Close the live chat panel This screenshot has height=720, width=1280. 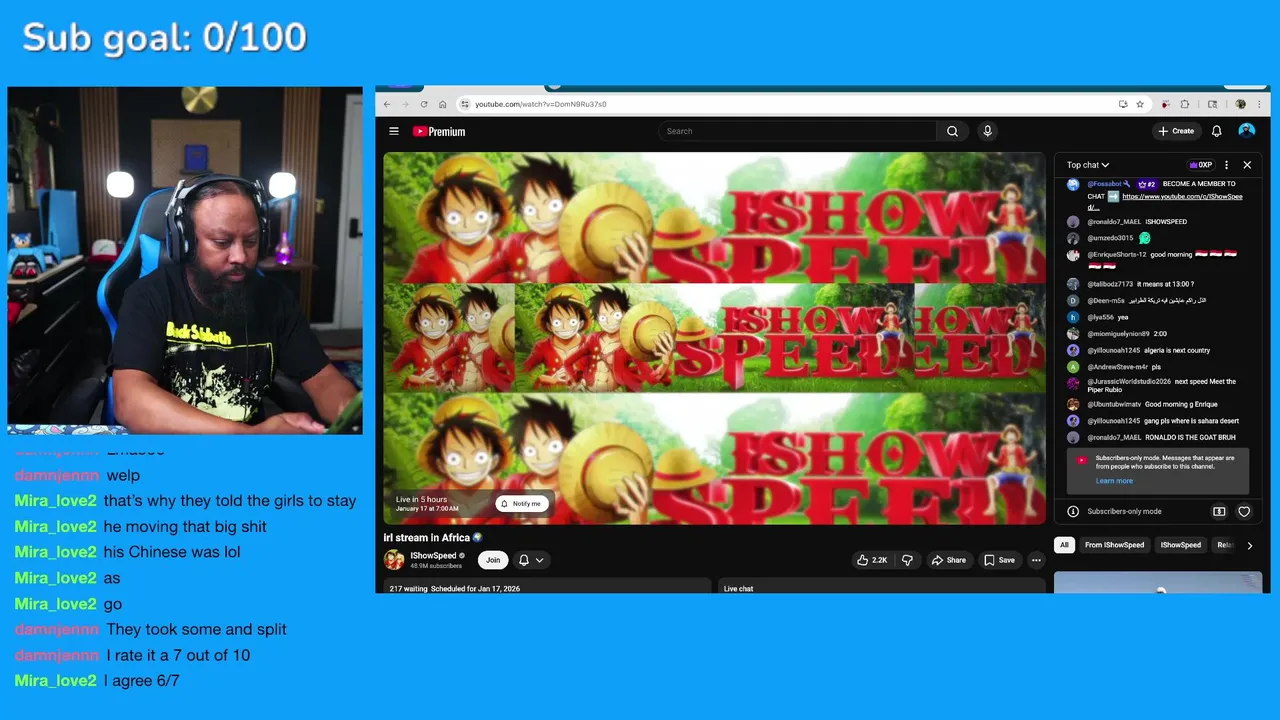tap(1247, 165)
